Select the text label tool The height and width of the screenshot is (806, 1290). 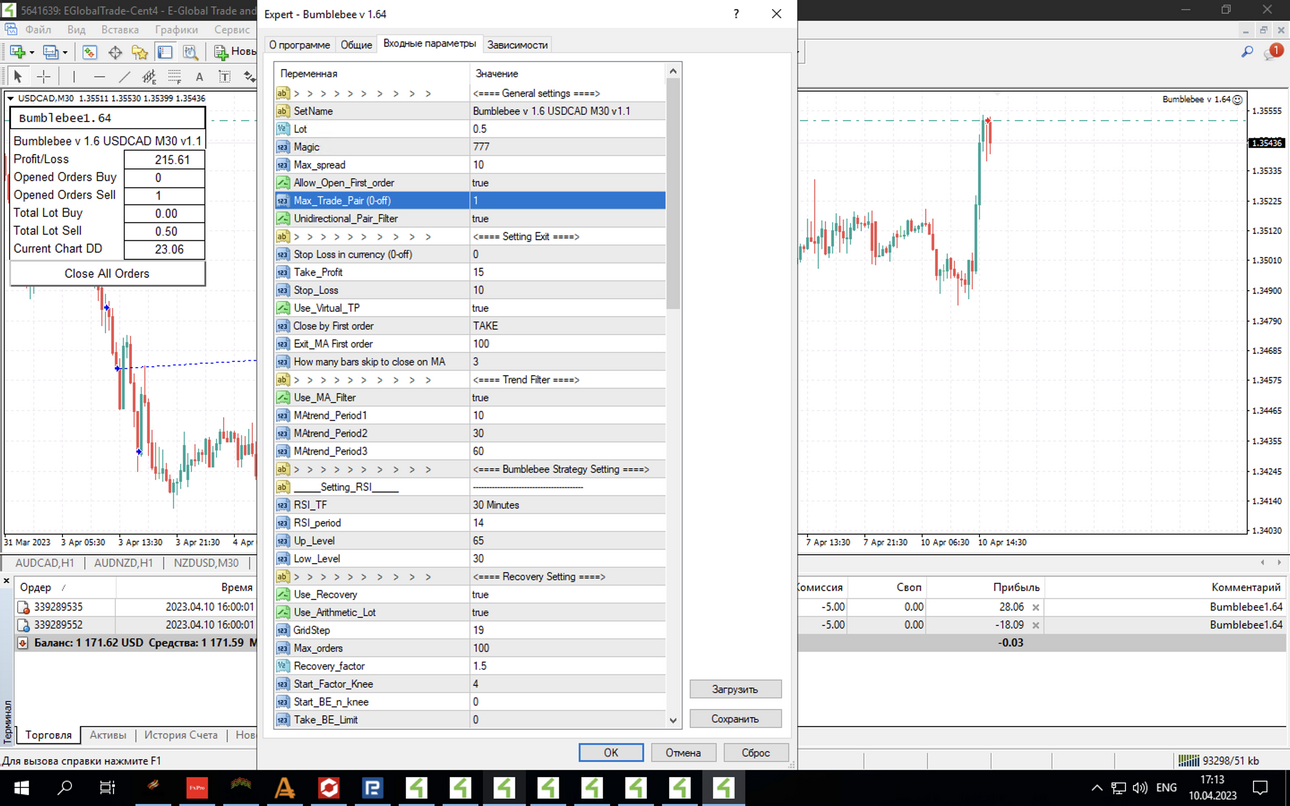[x=224, y=77]
